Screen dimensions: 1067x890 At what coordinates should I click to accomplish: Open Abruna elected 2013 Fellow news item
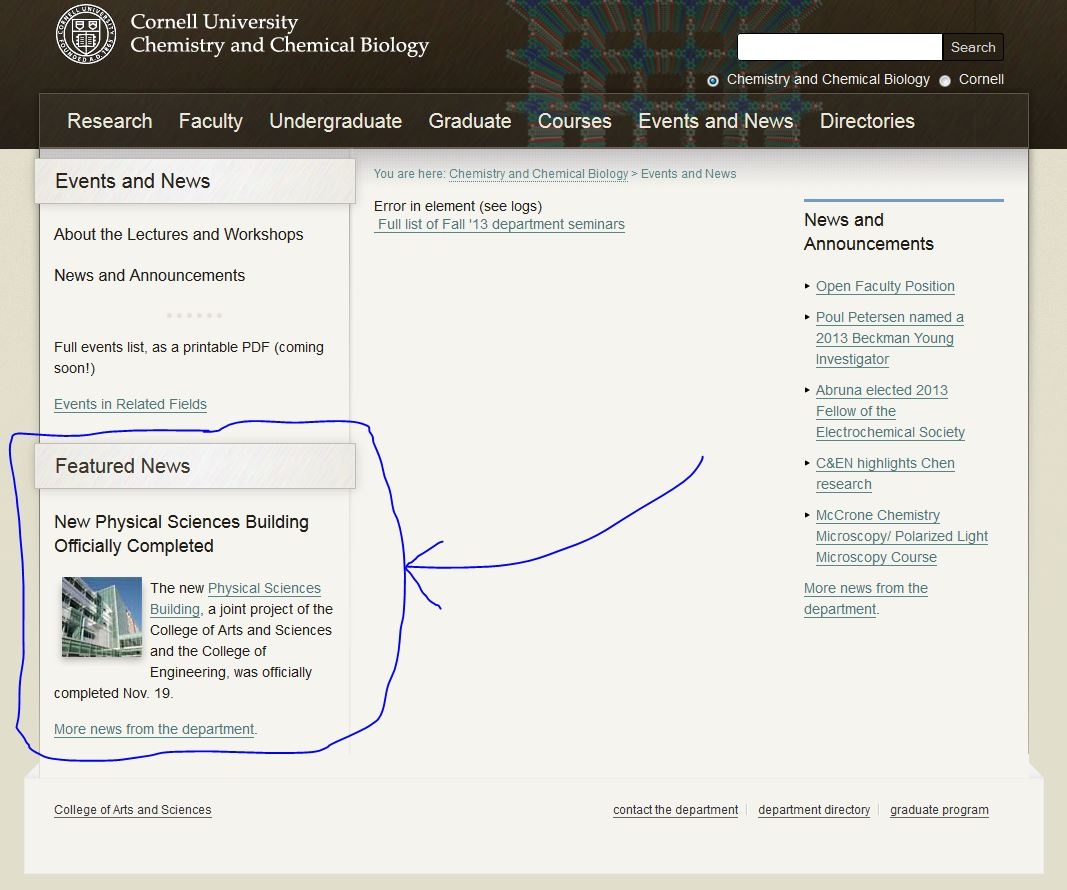click(x=890, y=411)
